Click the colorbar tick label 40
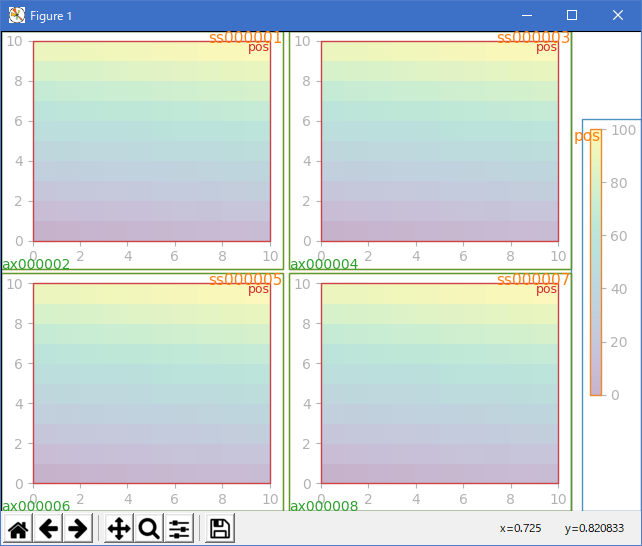642x546 pixels. point(619,289)
